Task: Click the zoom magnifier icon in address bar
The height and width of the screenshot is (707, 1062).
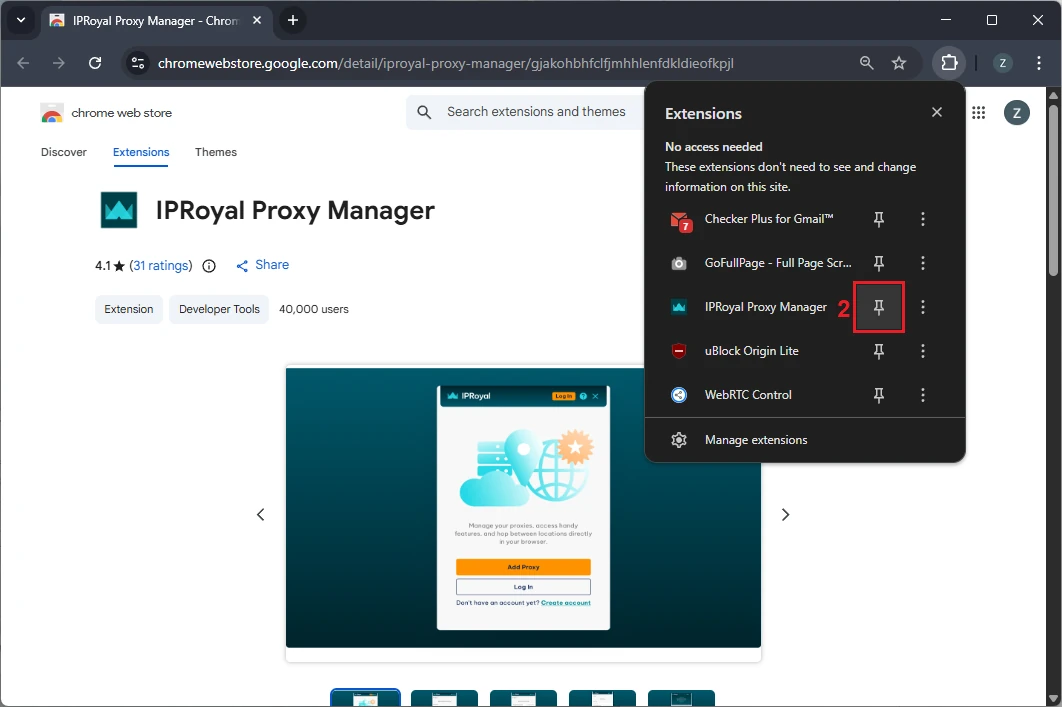Action: [867, 63]
